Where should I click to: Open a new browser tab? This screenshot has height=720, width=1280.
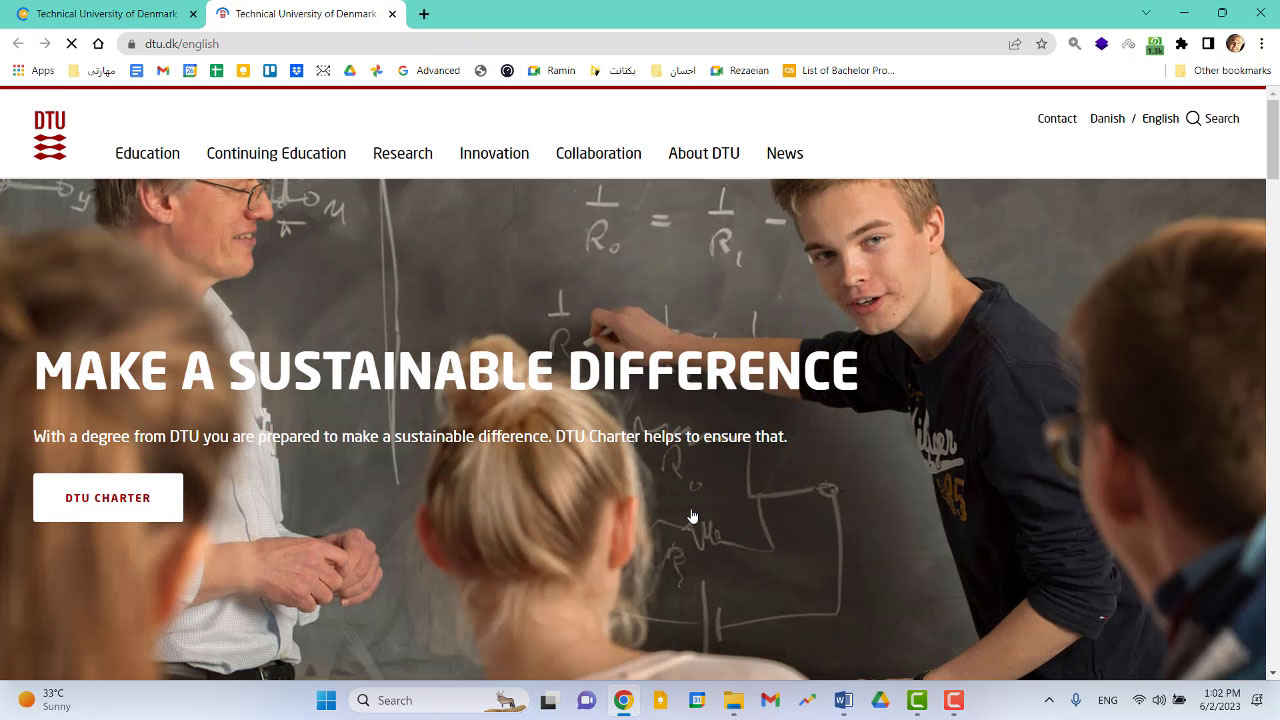point(424,14)
